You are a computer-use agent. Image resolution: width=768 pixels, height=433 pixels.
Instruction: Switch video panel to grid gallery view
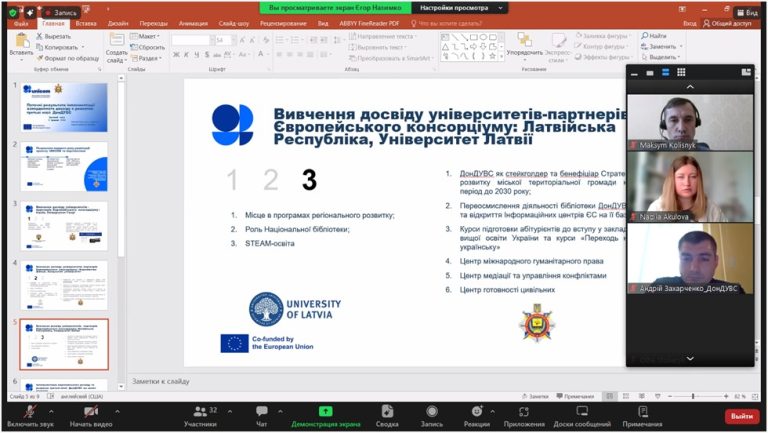[681, 72]
